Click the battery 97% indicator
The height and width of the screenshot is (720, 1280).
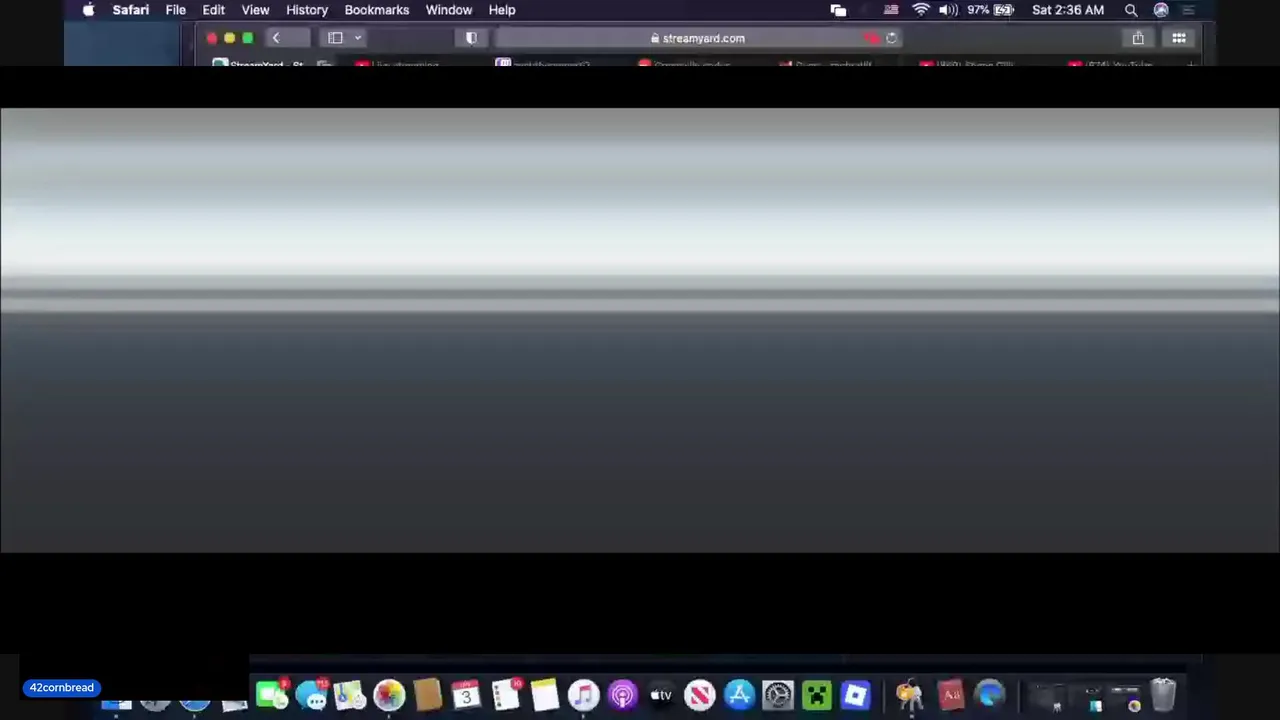990,10
